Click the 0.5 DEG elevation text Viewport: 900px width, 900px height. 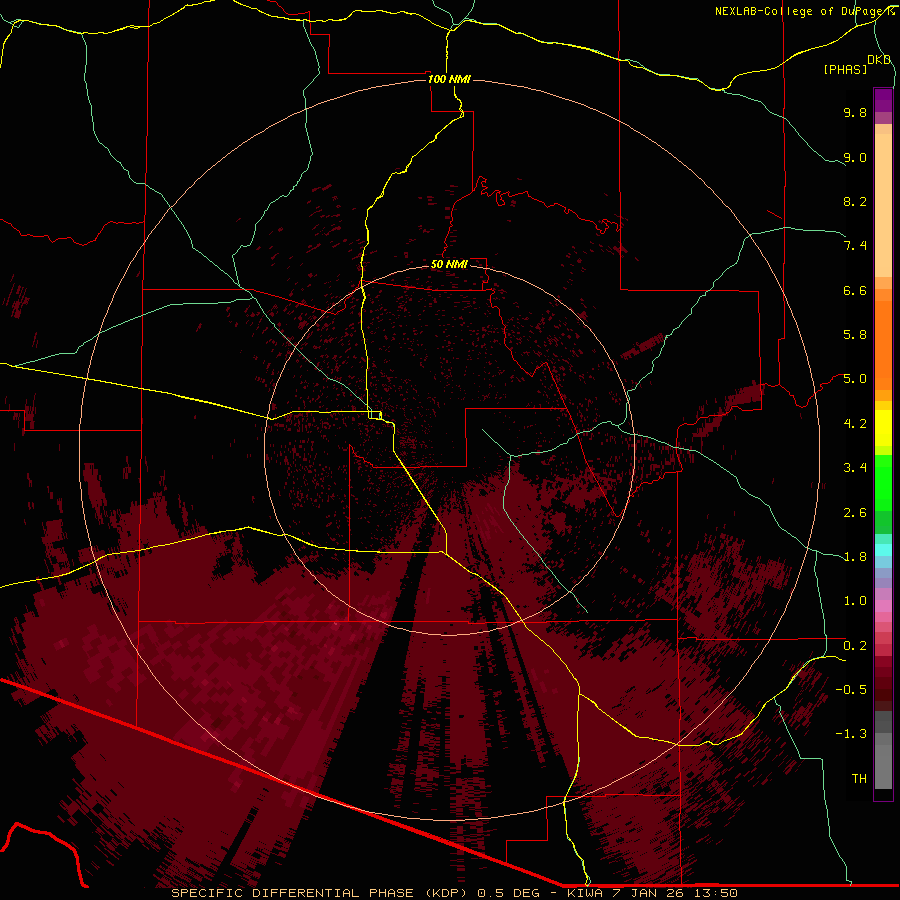511,893
